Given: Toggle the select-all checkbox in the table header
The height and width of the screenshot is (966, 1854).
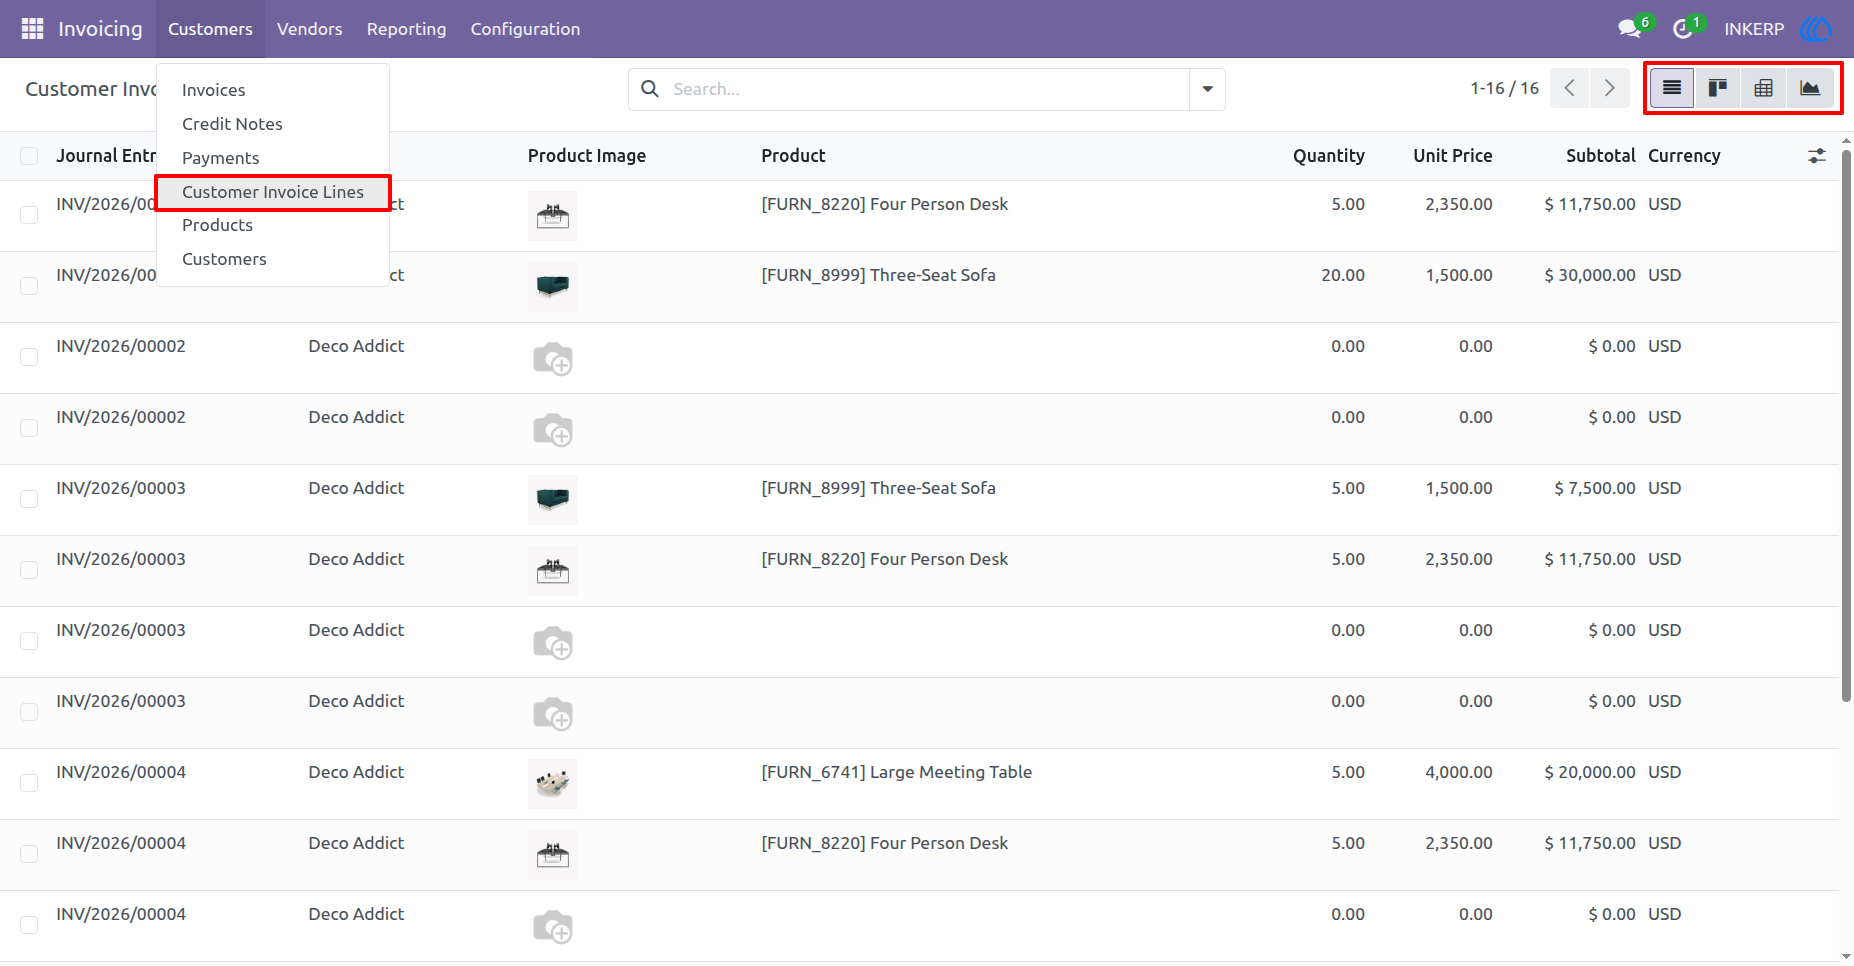Looking at the screenshot, I should pos(29,156).
